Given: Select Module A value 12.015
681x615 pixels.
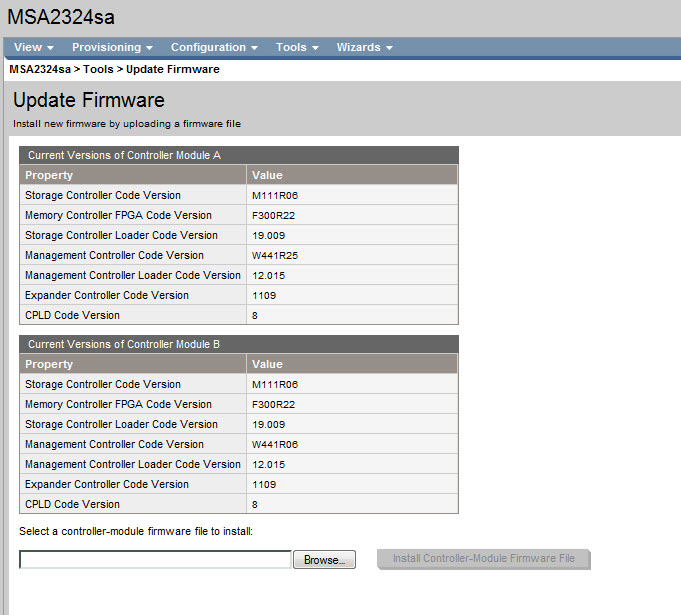Looking at the screenshot, I should tap(268, 275).
